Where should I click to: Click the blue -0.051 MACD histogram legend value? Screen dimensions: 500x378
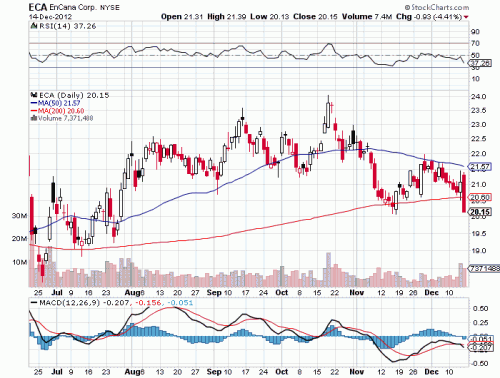click(180, 303)
